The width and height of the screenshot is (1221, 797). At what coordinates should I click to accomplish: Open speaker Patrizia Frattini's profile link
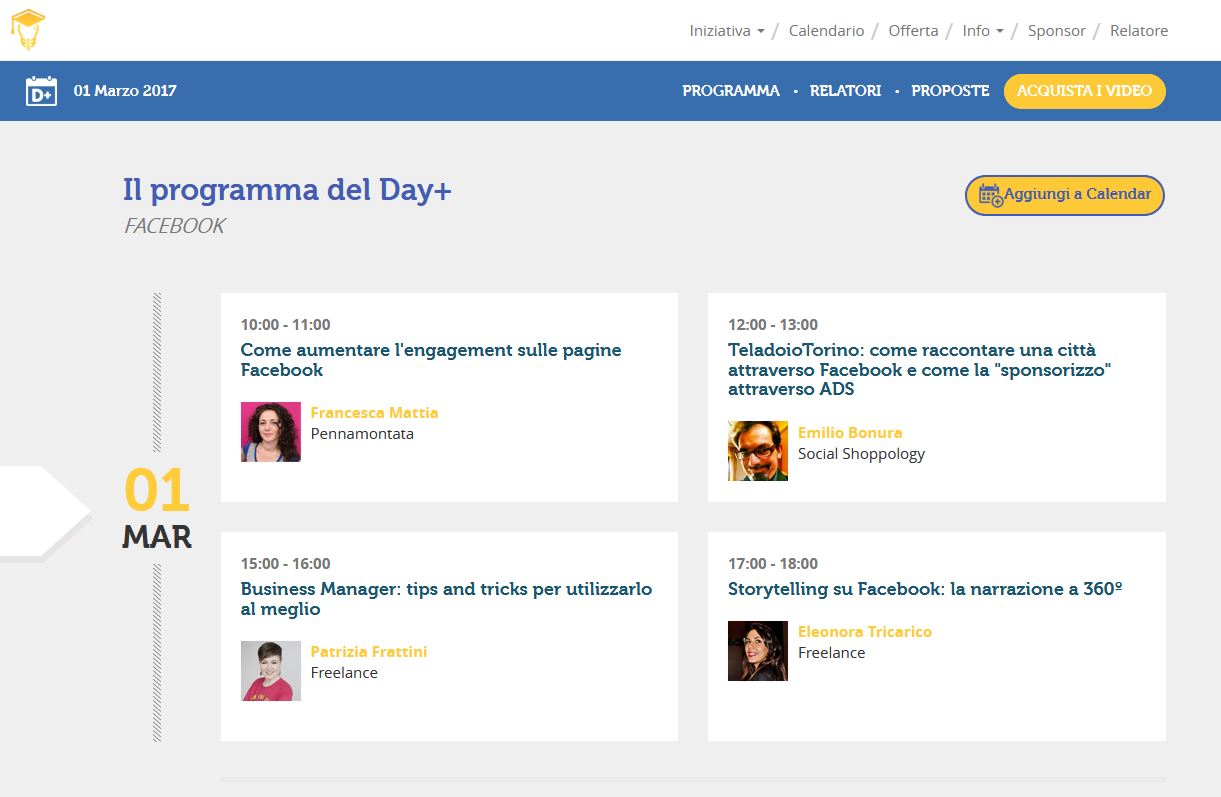(369, 652)
